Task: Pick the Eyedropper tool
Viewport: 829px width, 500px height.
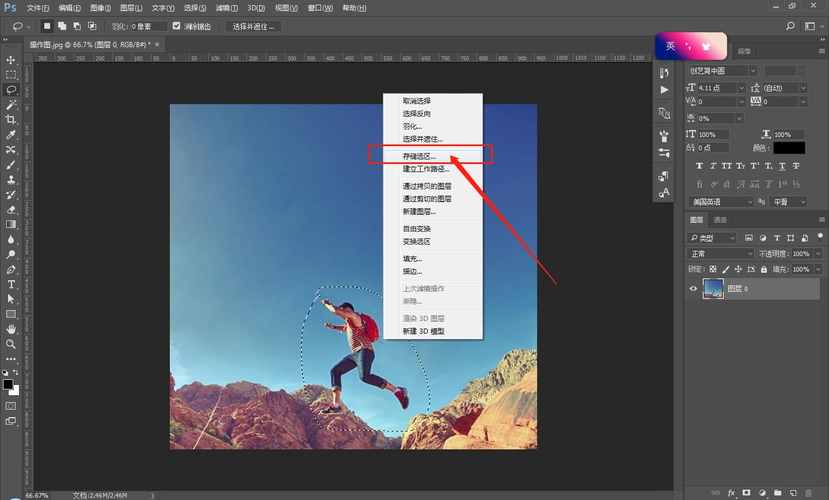Action: click(x=11, y=134)
